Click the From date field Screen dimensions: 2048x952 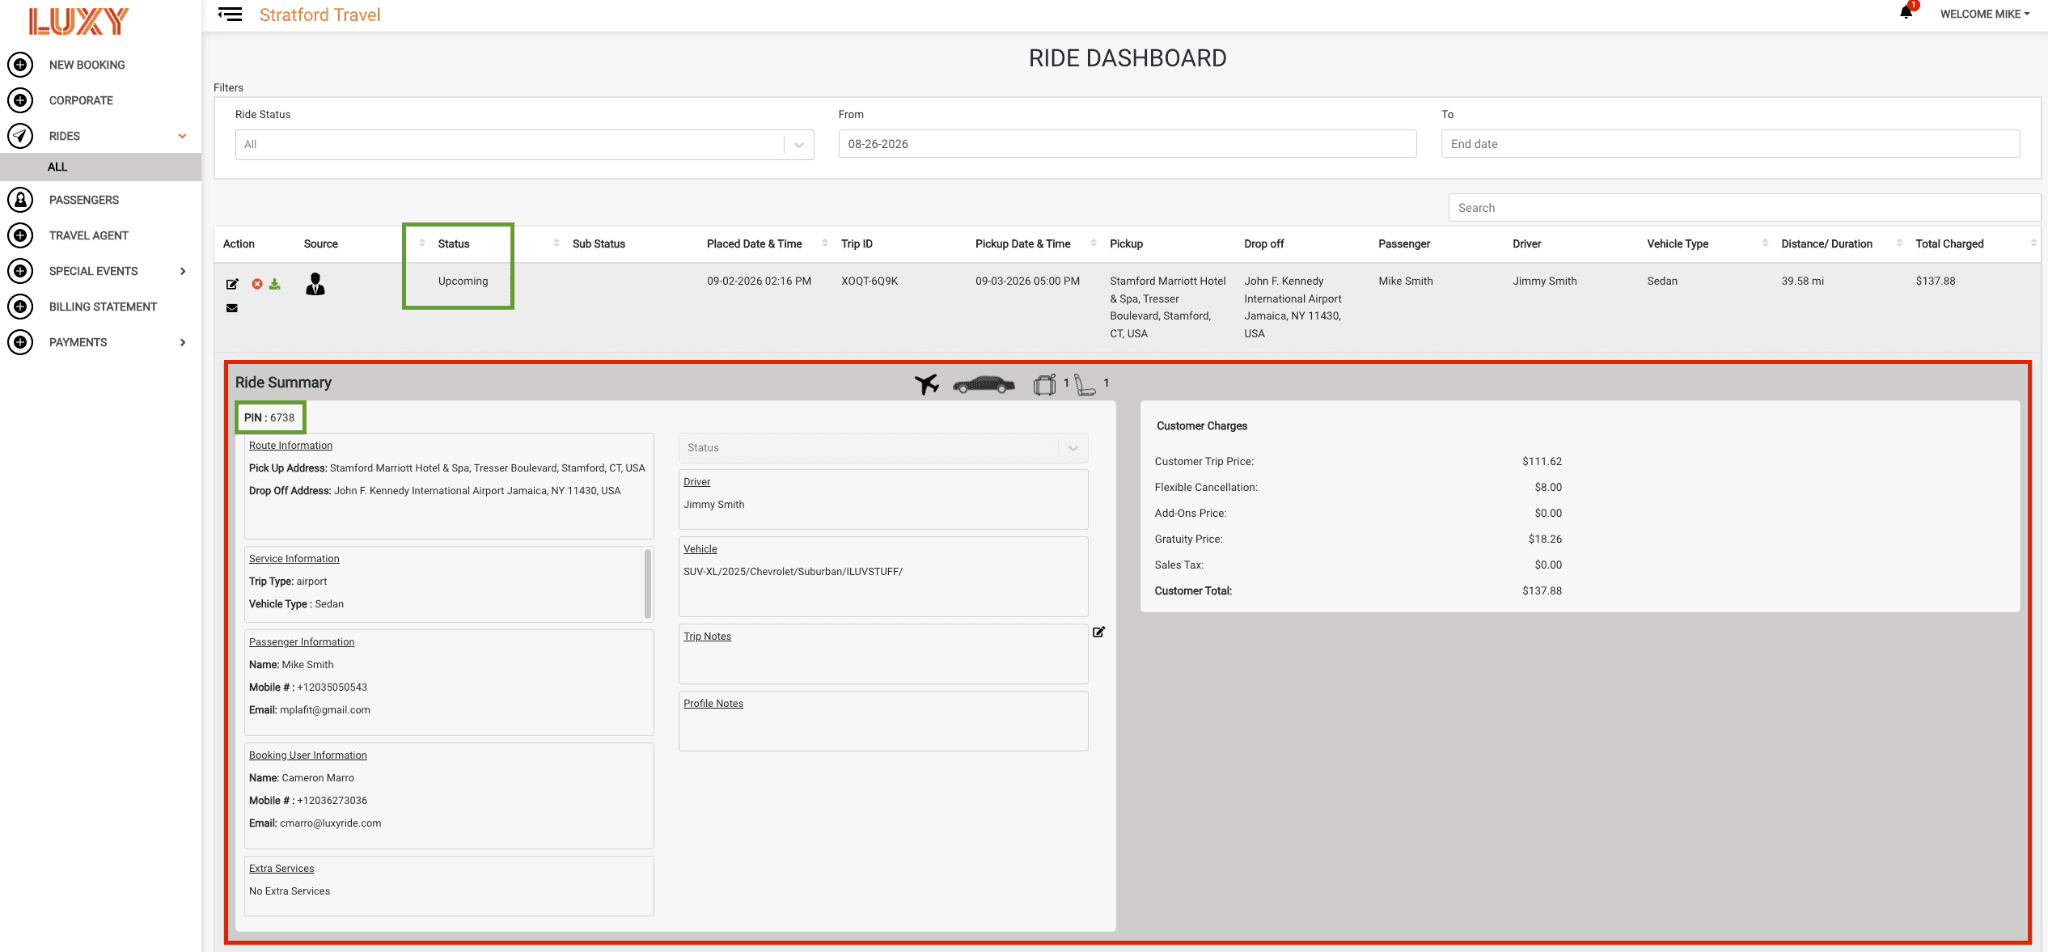click(x=1127, y=144)
